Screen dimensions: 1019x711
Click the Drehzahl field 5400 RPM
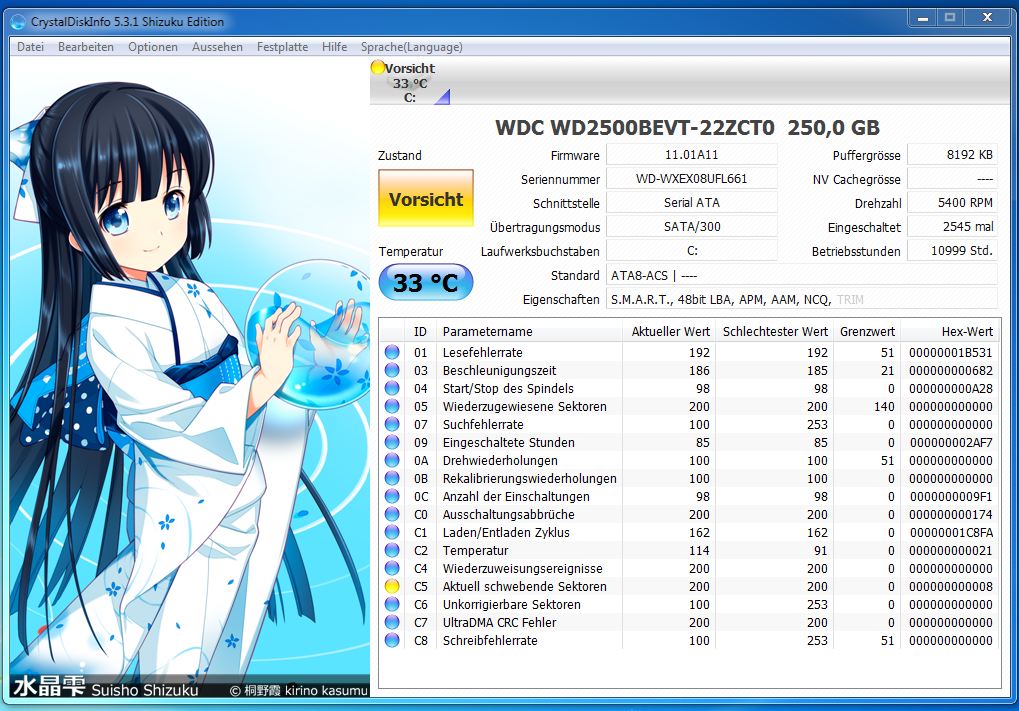coord(952,203)
